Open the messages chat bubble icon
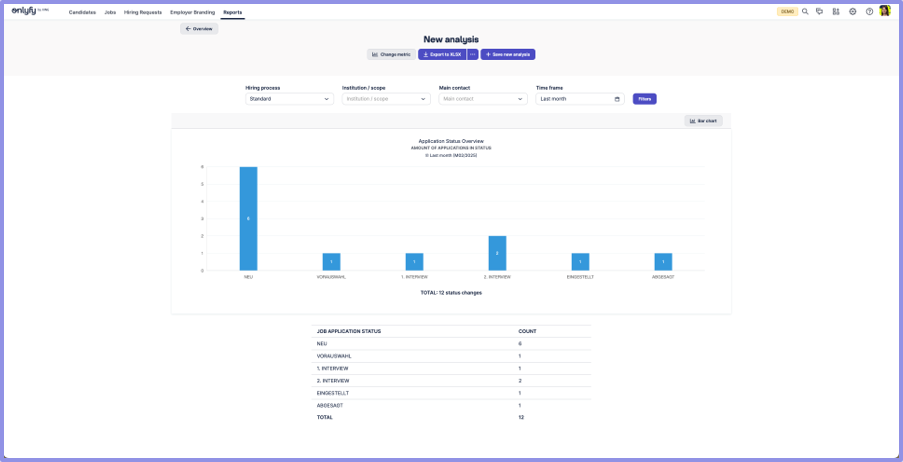The image size is (903, 462). (820, 12)
